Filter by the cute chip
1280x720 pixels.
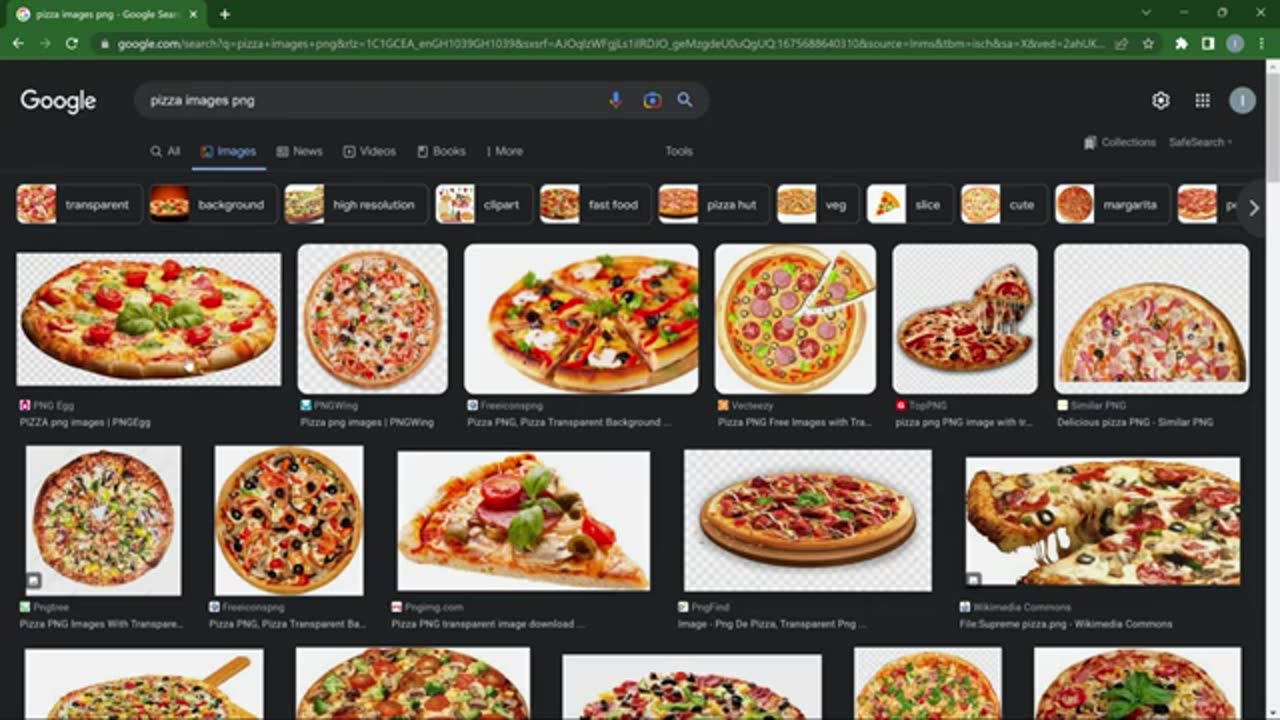tap(1003, 204)
